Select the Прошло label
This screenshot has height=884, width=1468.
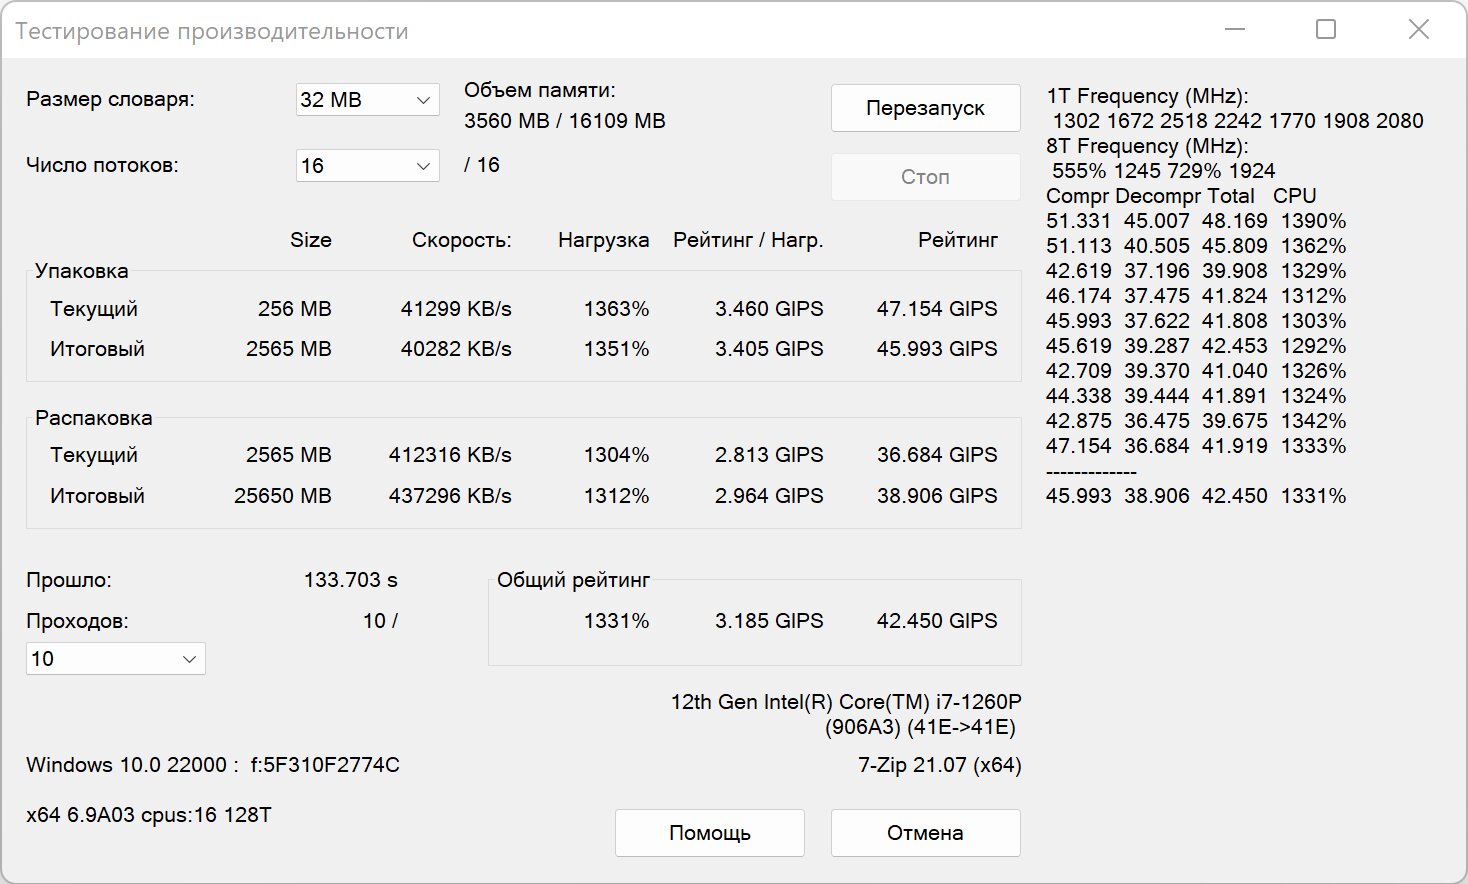click(x=69, y=580)
